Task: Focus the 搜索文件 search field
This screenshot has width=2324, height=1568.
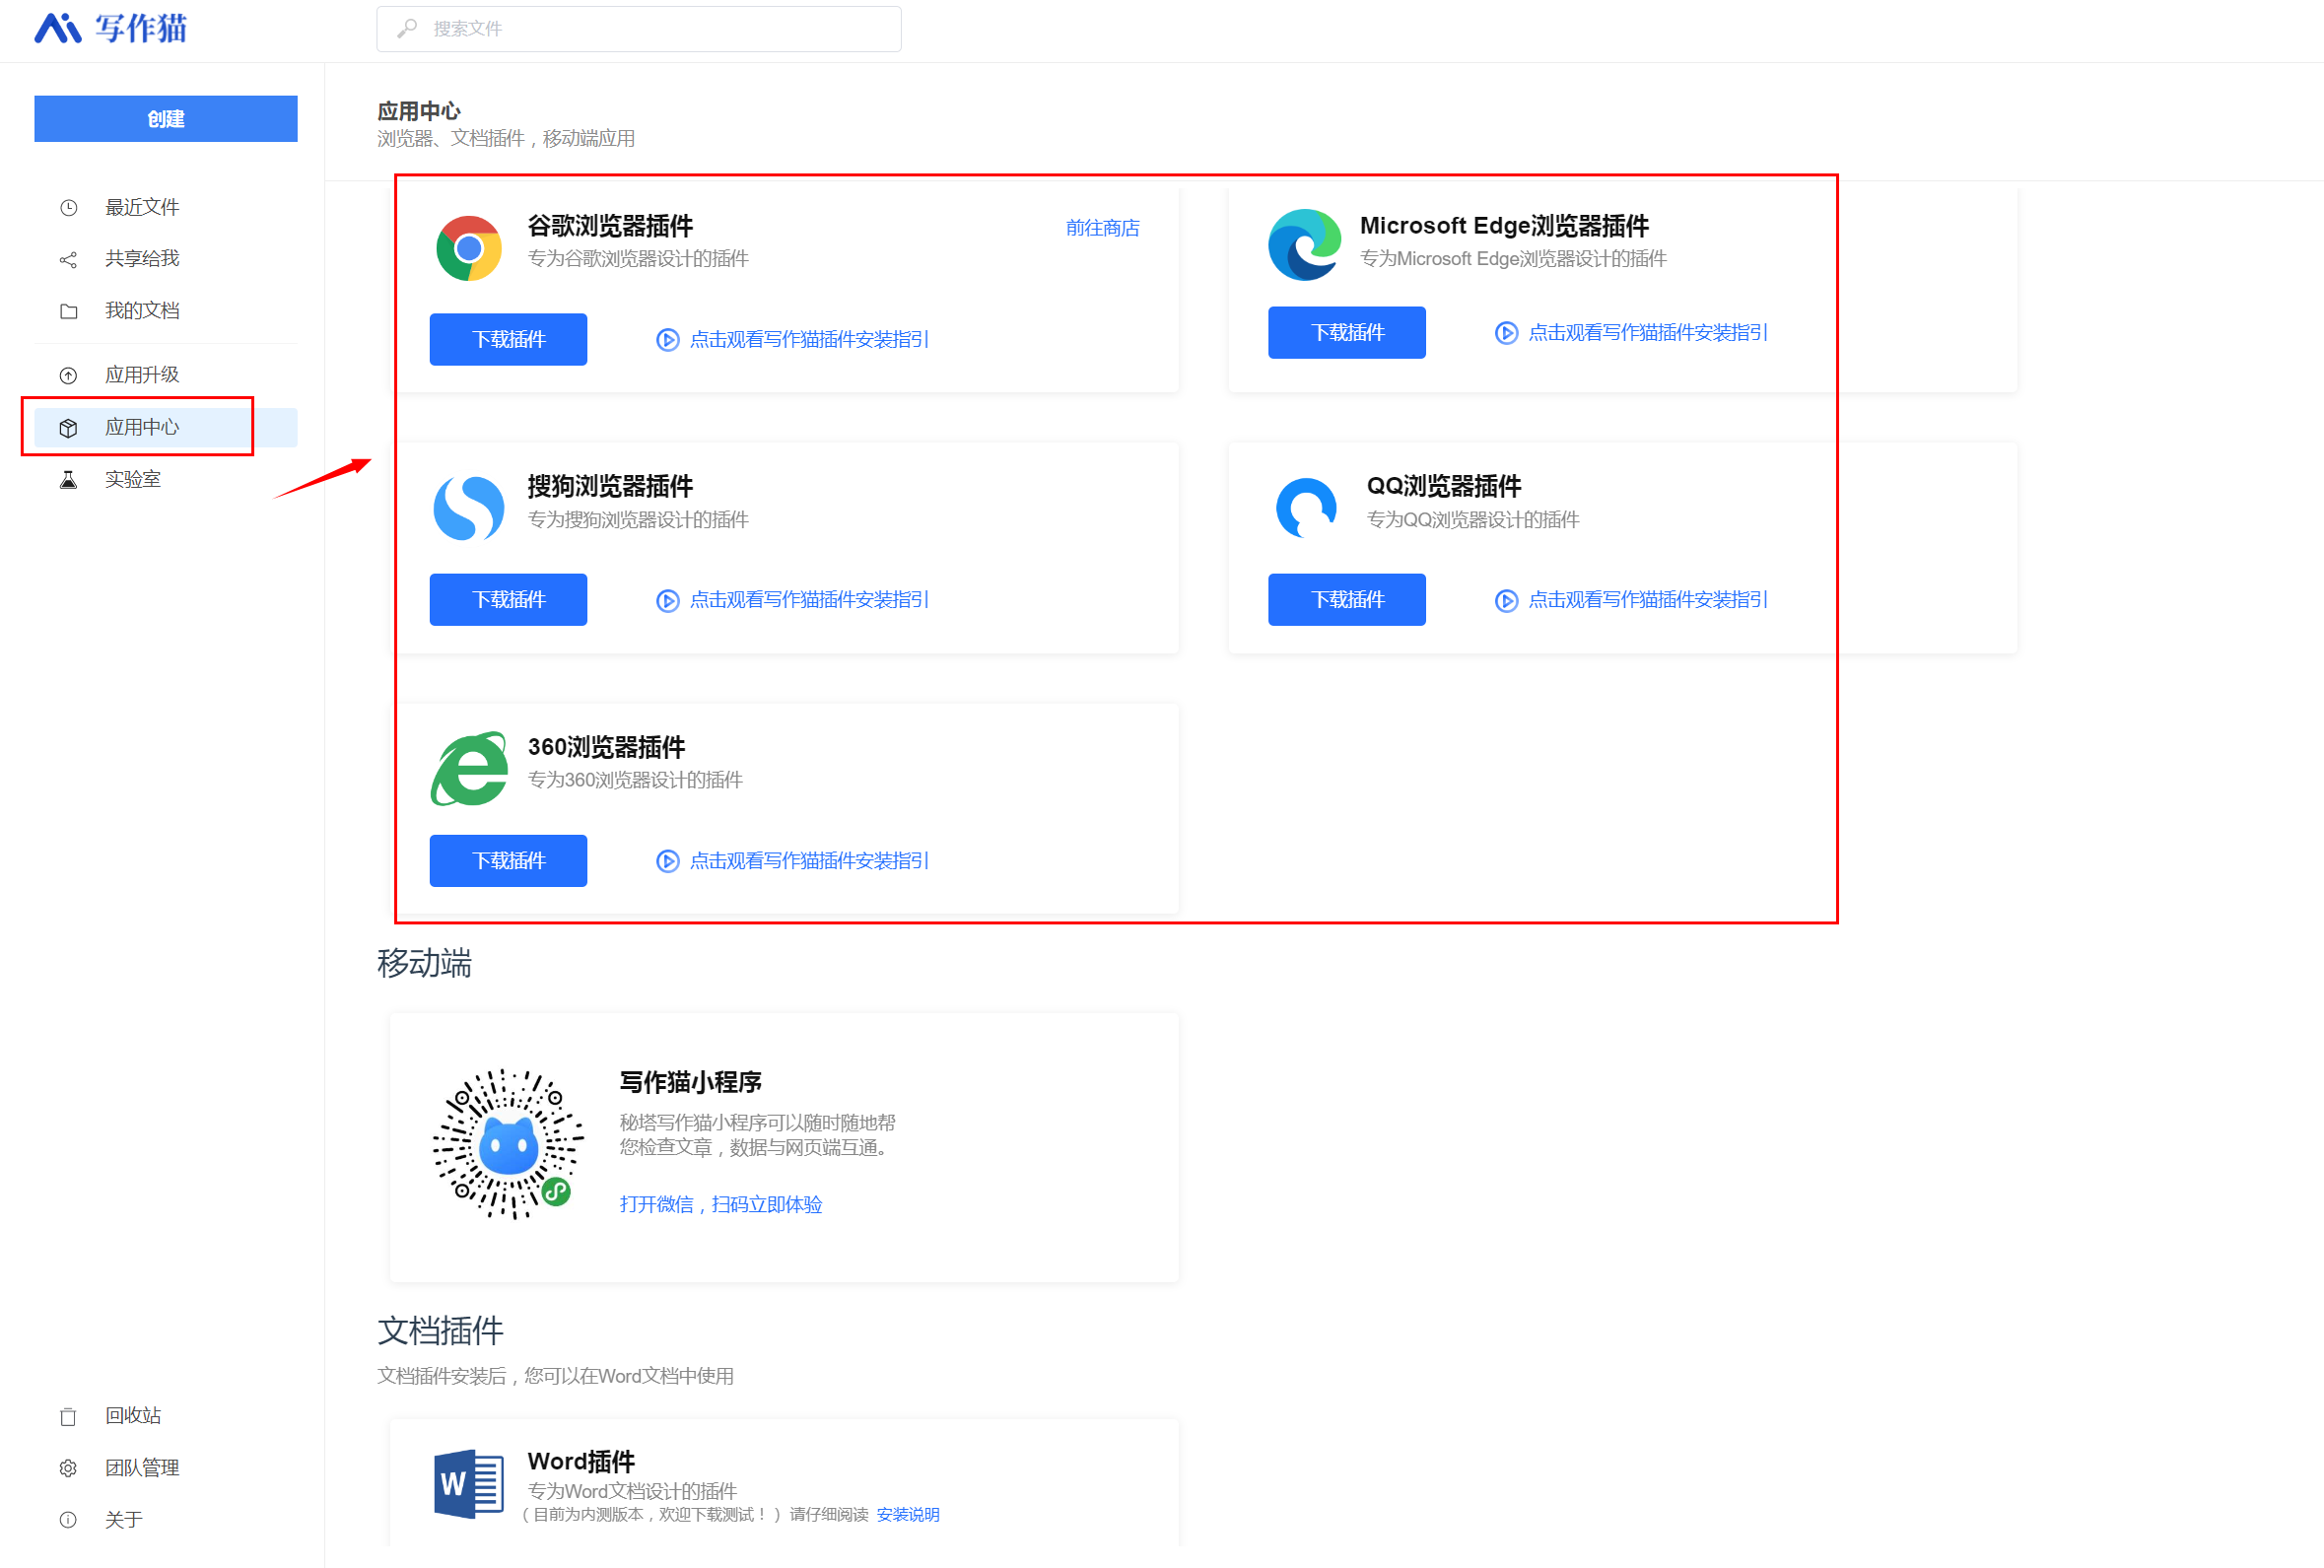Action: (x=638, y=29)
